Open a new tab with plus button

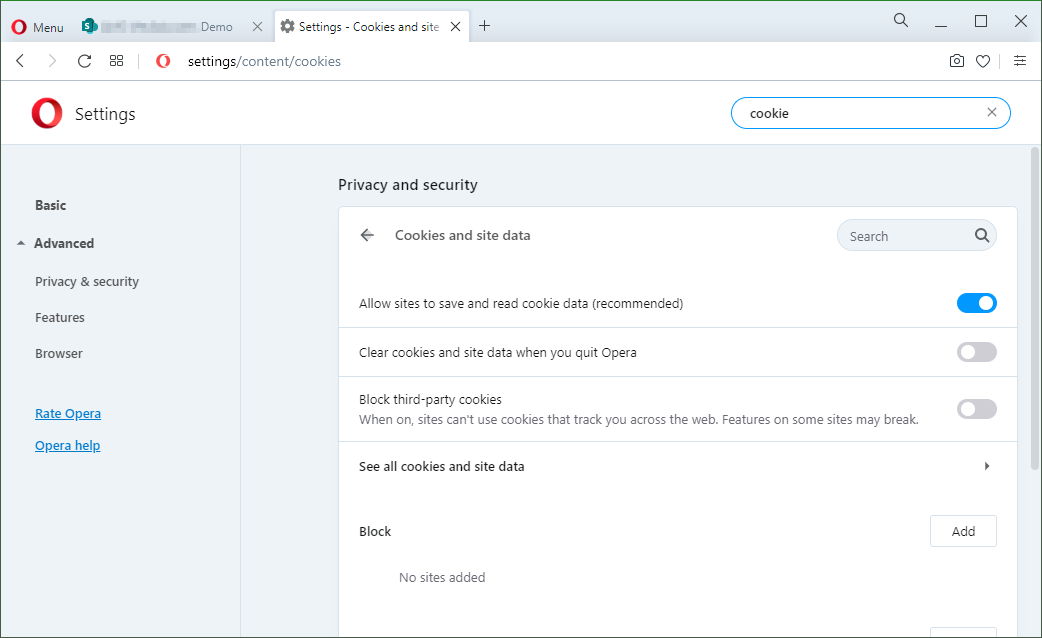485,26
